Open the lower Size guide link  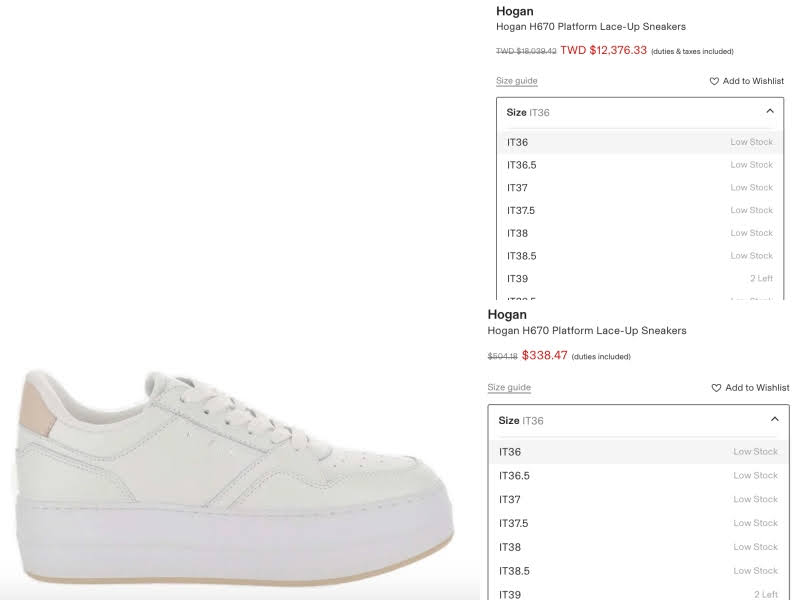(x=509, y=387)
